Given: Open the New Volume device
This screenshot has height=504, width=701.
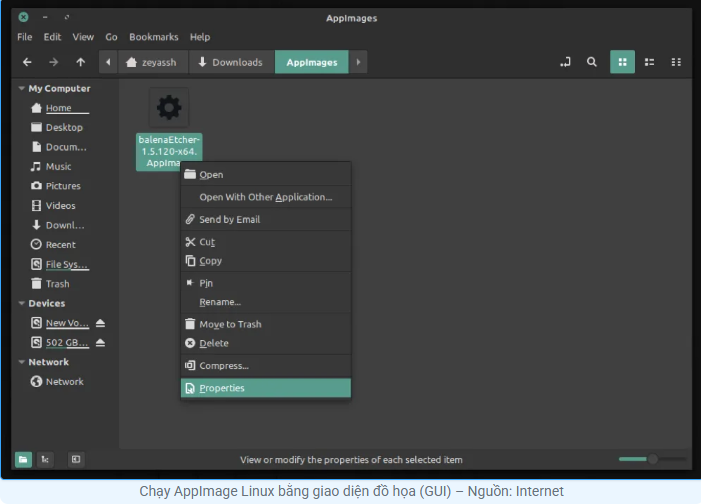Looking at the screenshot, I should point(60,323).
